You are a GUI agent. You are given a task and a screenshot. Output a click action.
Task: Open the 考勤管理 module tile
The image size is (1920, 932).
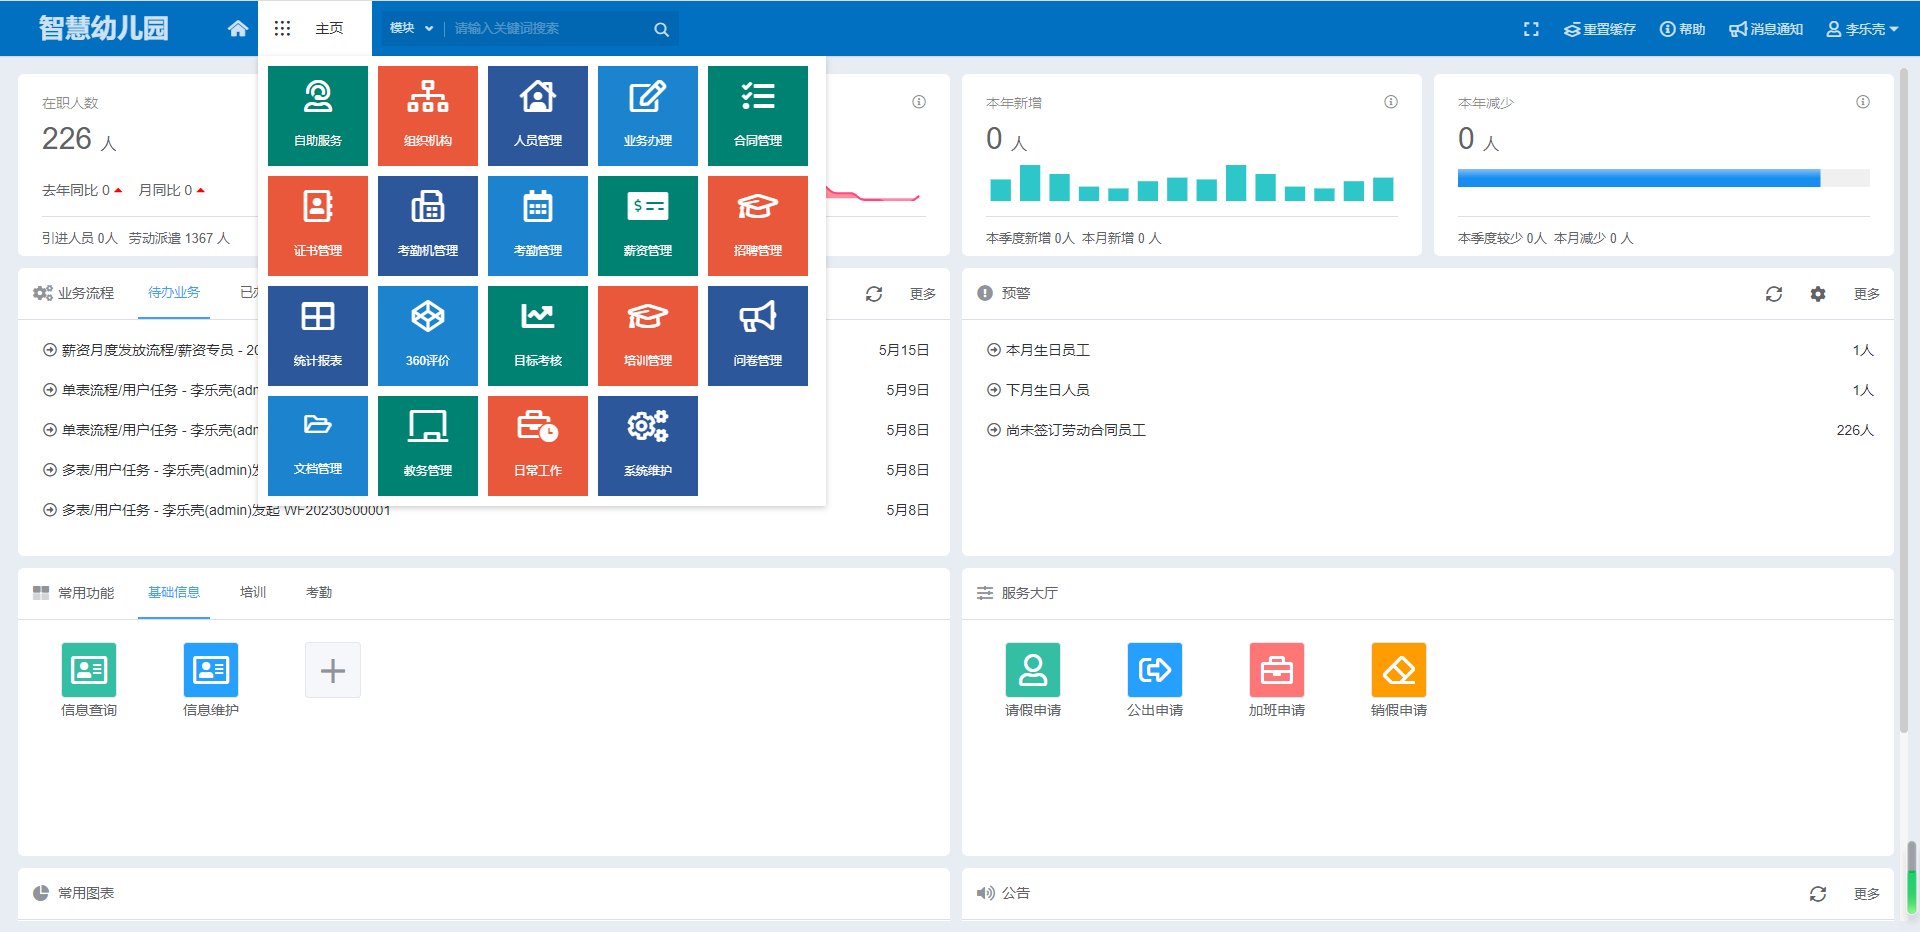coord(538,226)
